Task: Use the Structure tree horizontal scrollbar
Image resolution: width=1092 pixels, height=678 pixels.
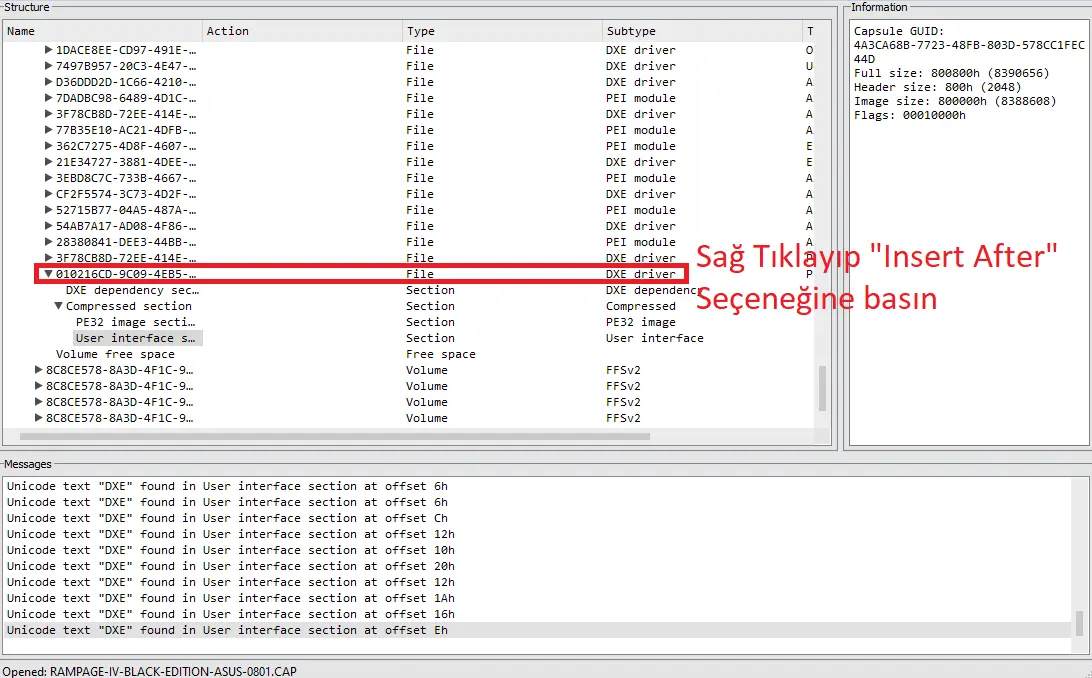Action: [x=334, y=436]
